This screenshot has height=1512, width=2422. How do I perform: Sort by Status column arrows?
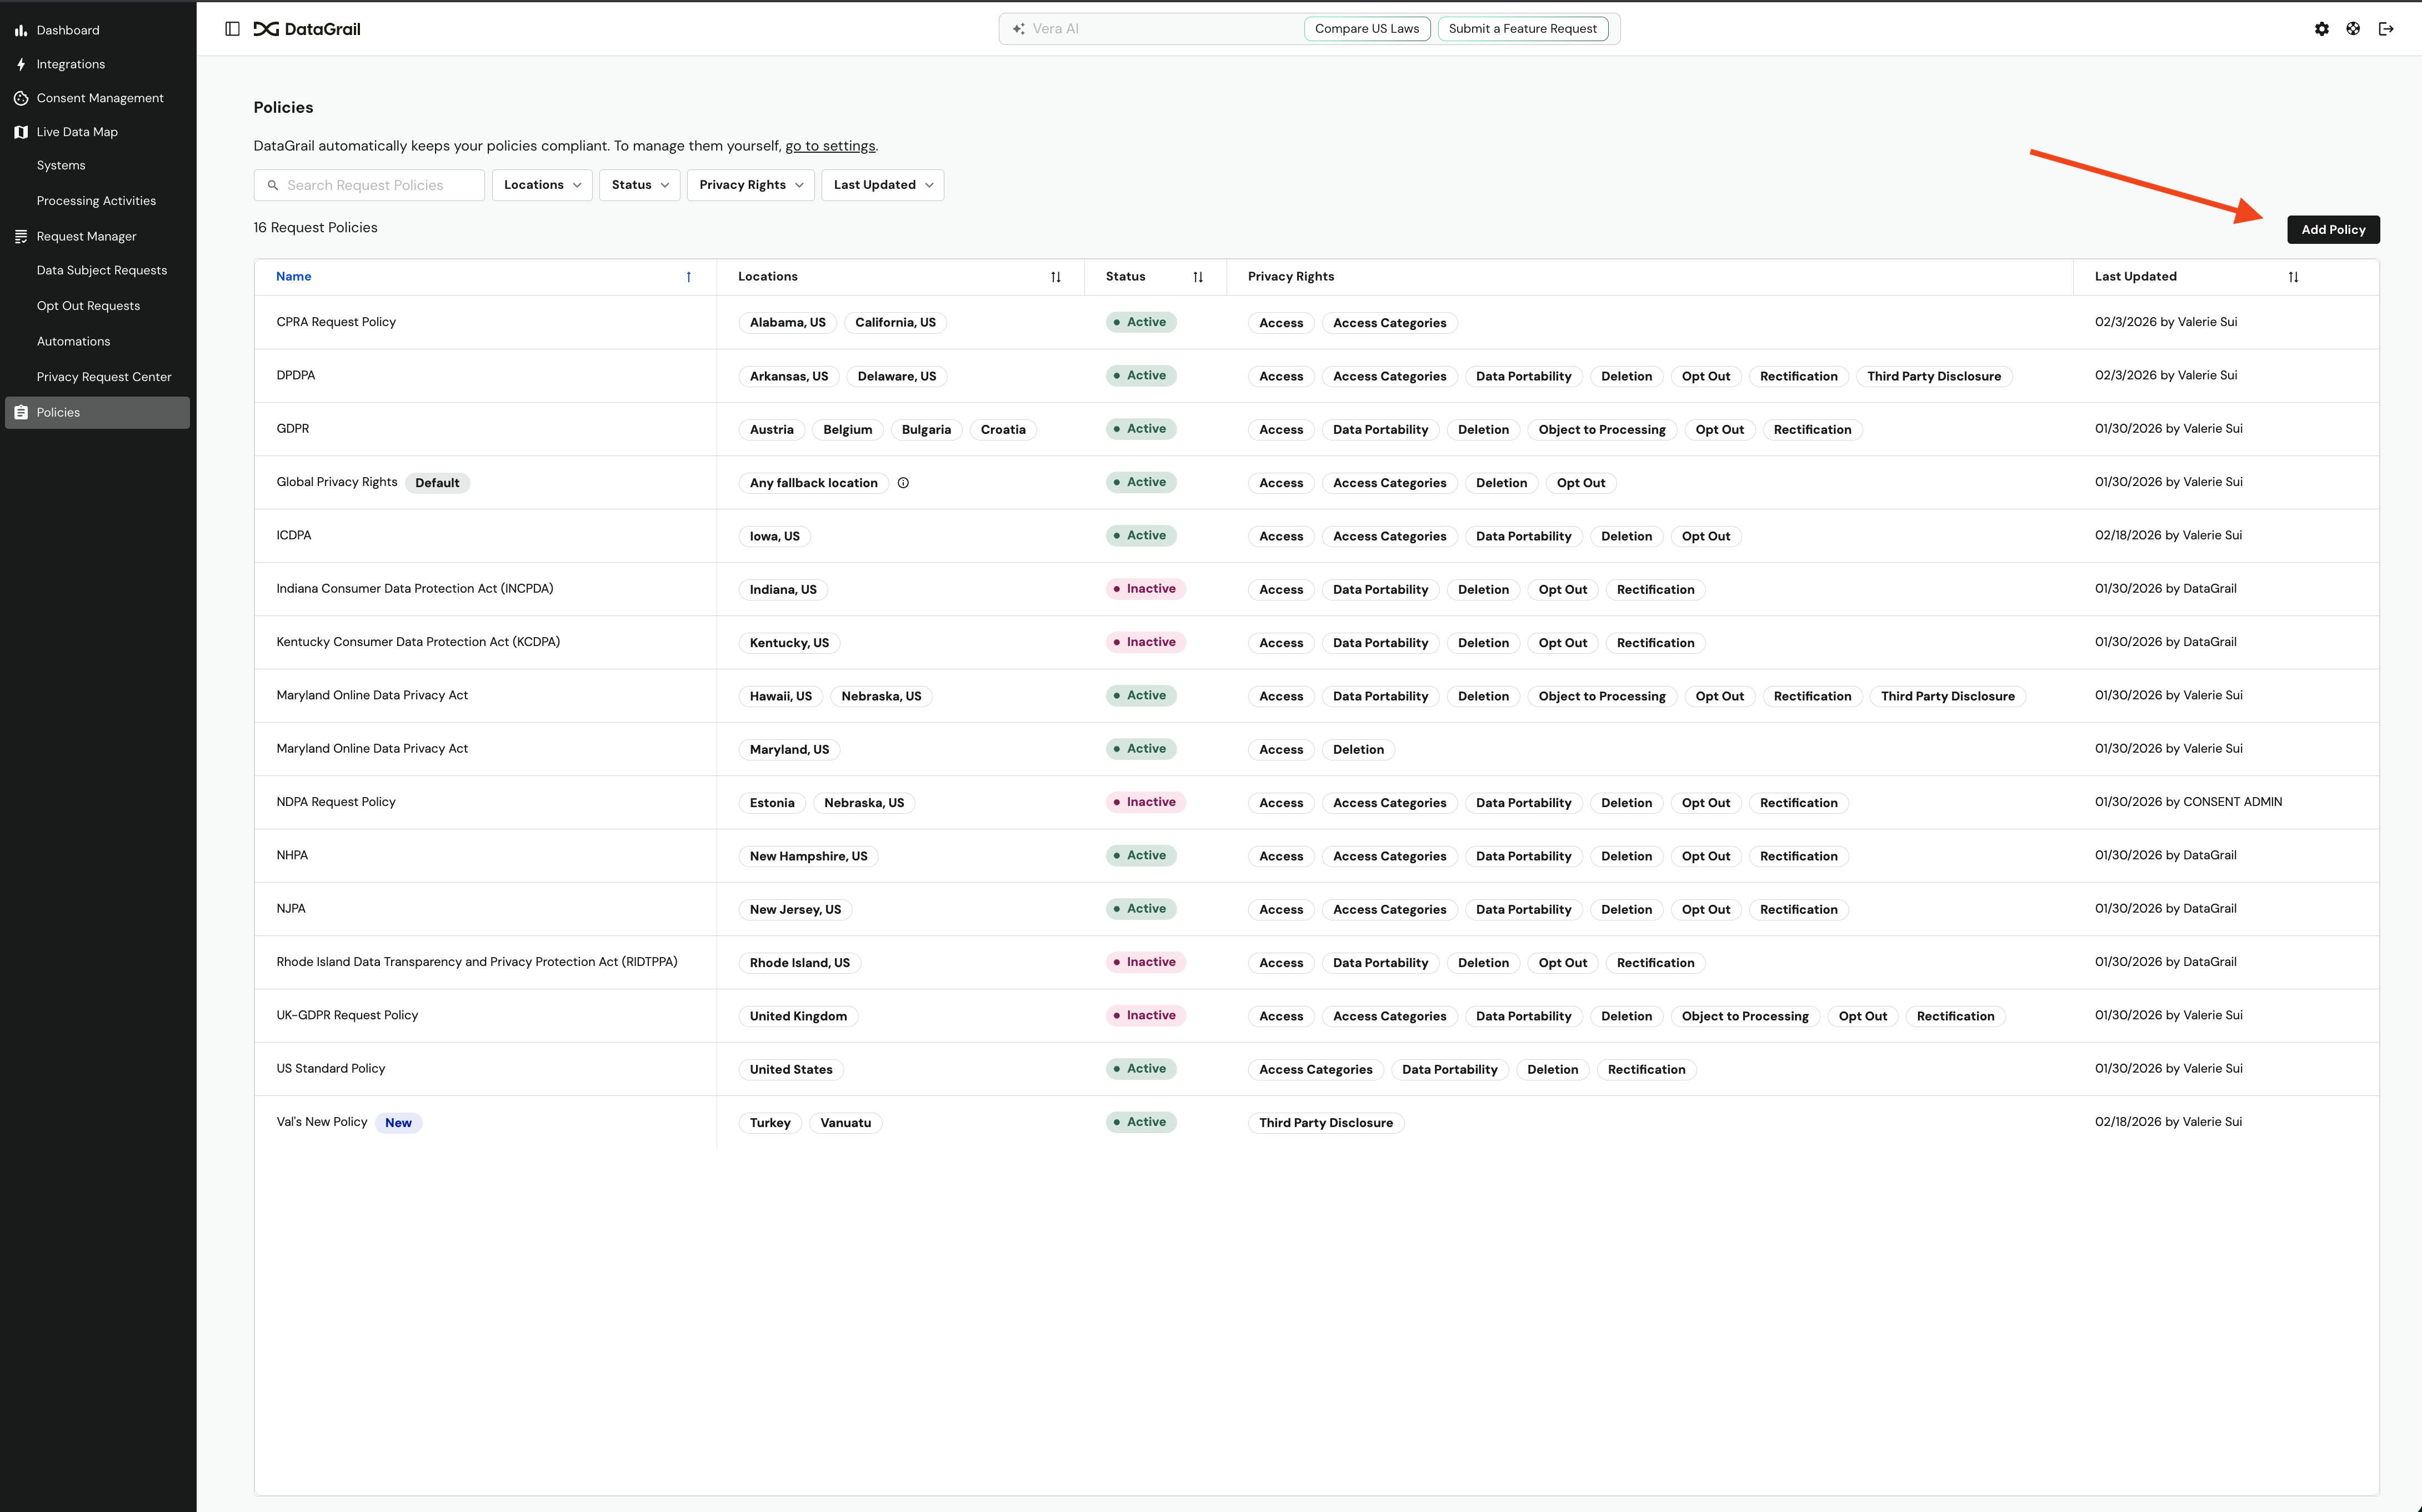click(1198, 277)
